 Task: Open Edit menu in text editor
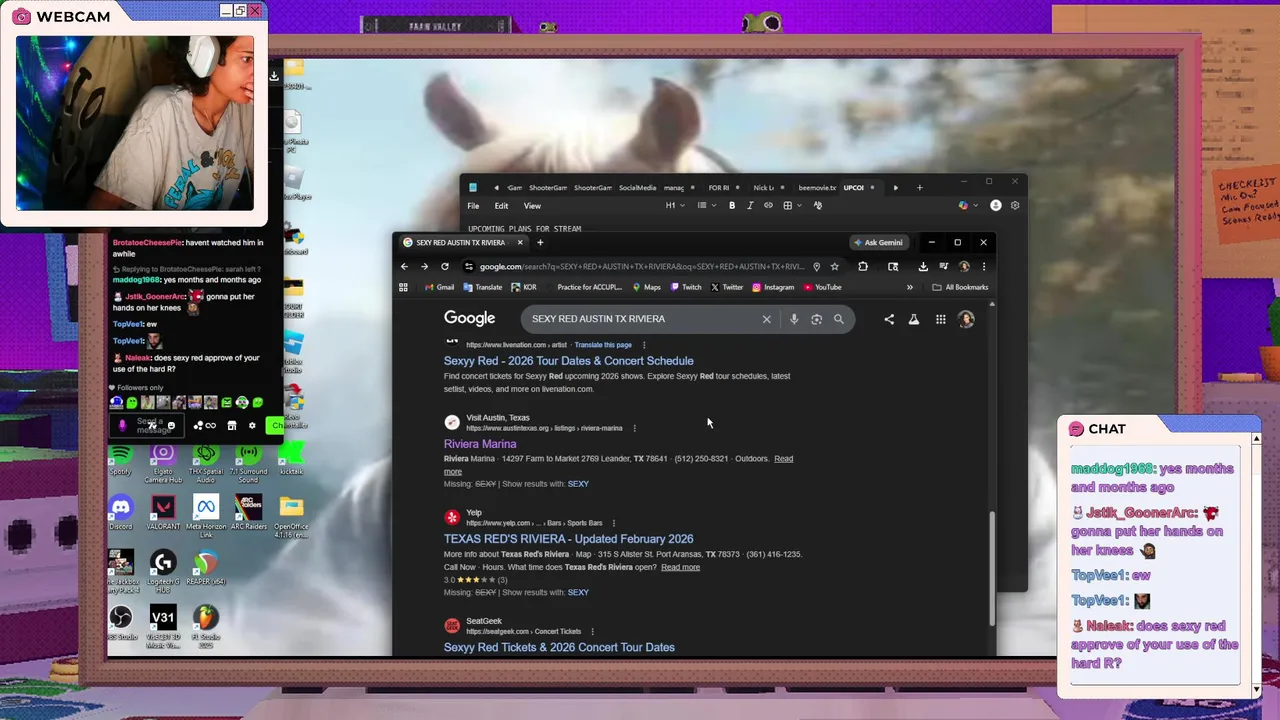[x=501, y=206]
